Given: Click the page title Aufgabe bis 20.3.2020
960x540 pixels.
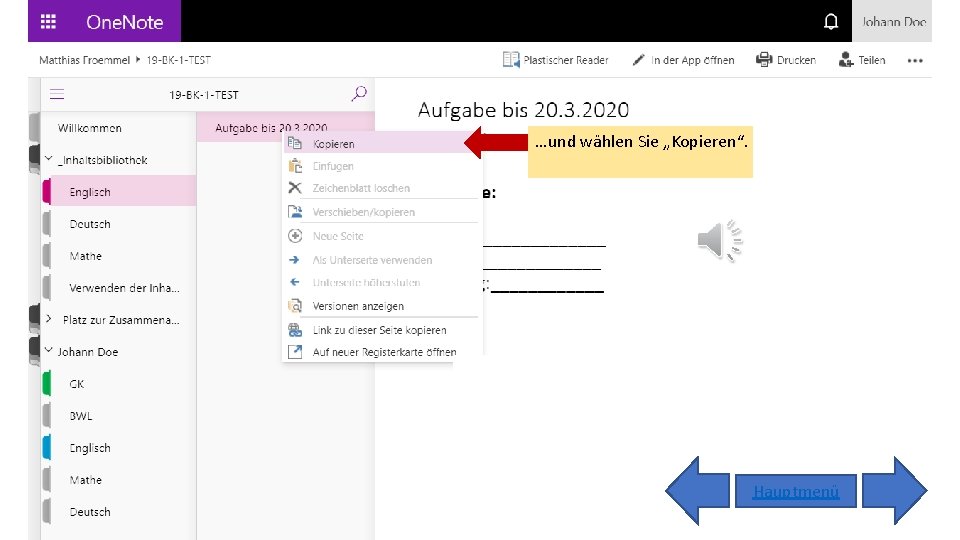Looking at the screenshot, I should 523,110.
